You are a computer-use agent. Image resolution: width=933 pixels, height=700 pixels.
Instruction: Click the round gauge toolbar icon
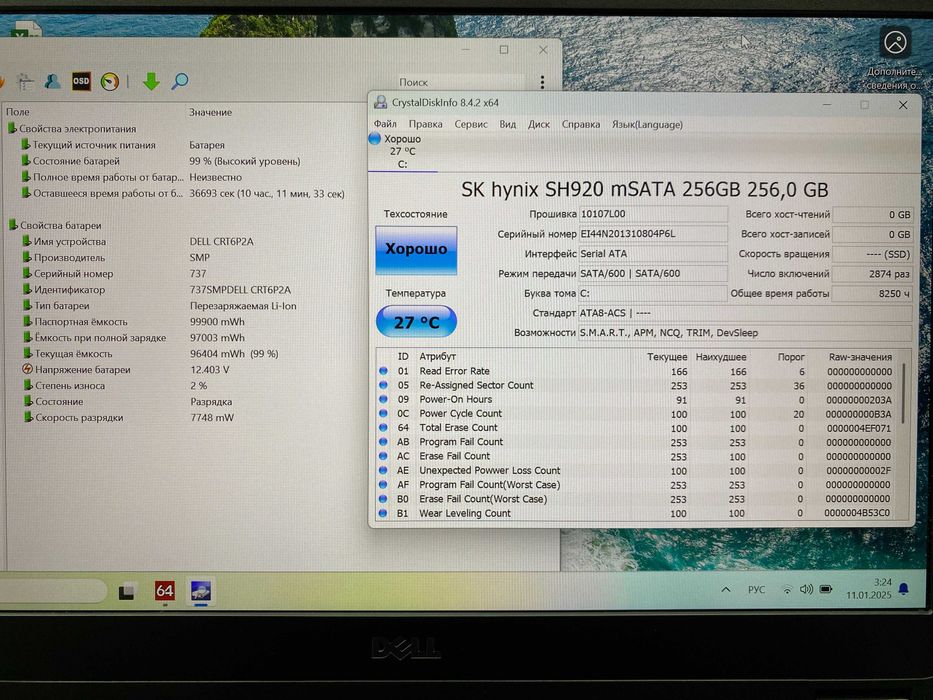[x=109, y=81]
